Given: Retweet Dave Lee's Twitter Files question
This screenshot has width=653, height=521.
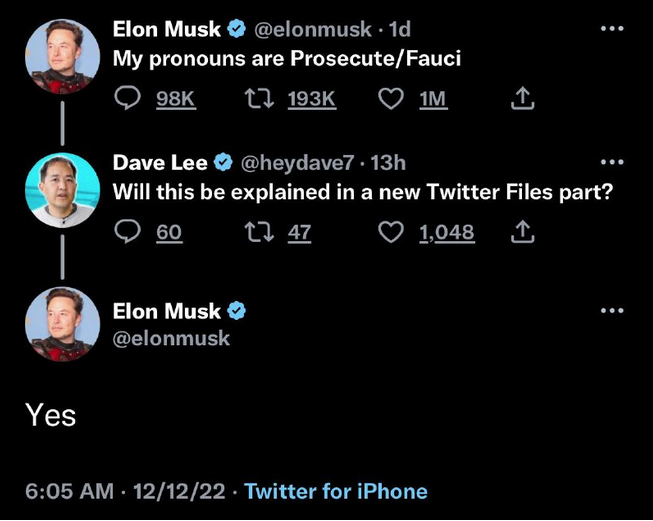Looking at the screenshot, I should point(259,233).
